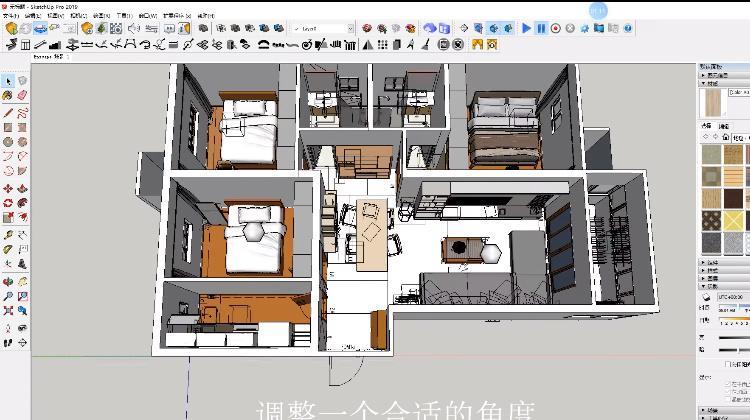The image size is (750, 420).
Task: Click the blue Play animation button
Action: 527,29
